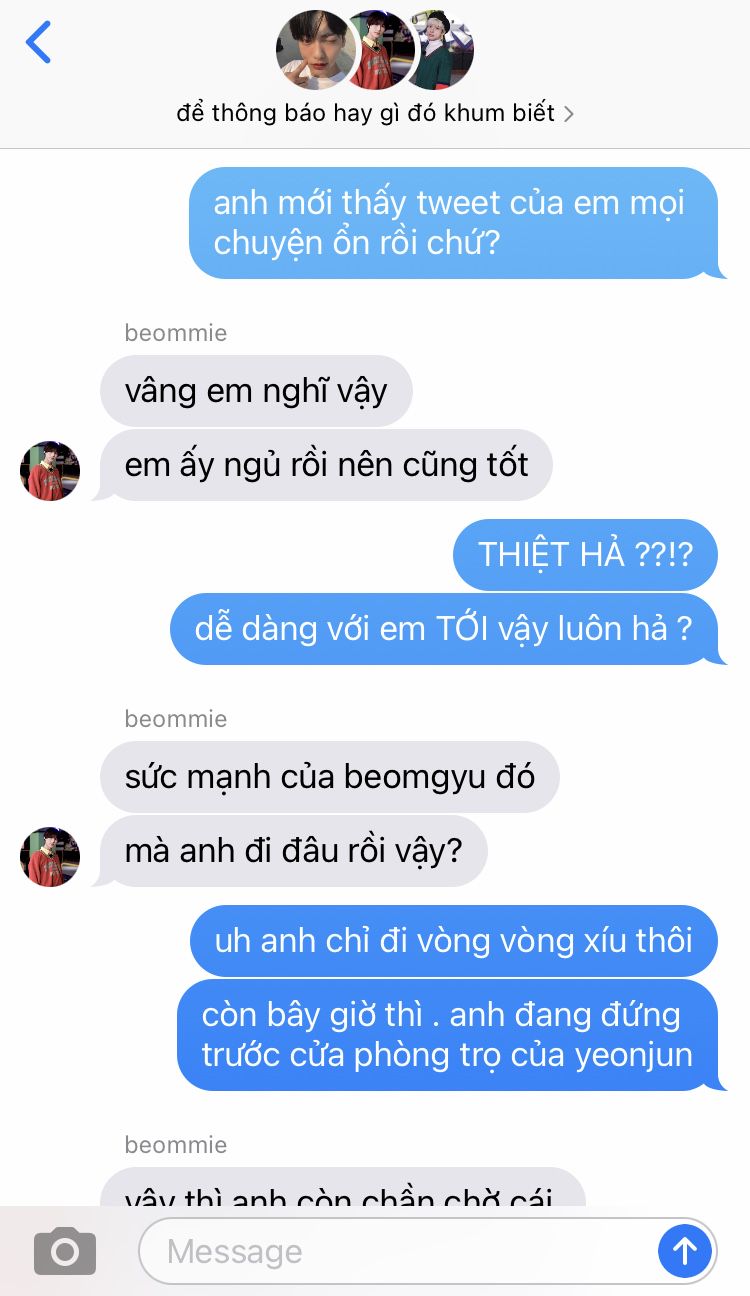Select the 'vâng em nghĩ vậy' bubble
The image size is (750, 1296).
(256, 390)
